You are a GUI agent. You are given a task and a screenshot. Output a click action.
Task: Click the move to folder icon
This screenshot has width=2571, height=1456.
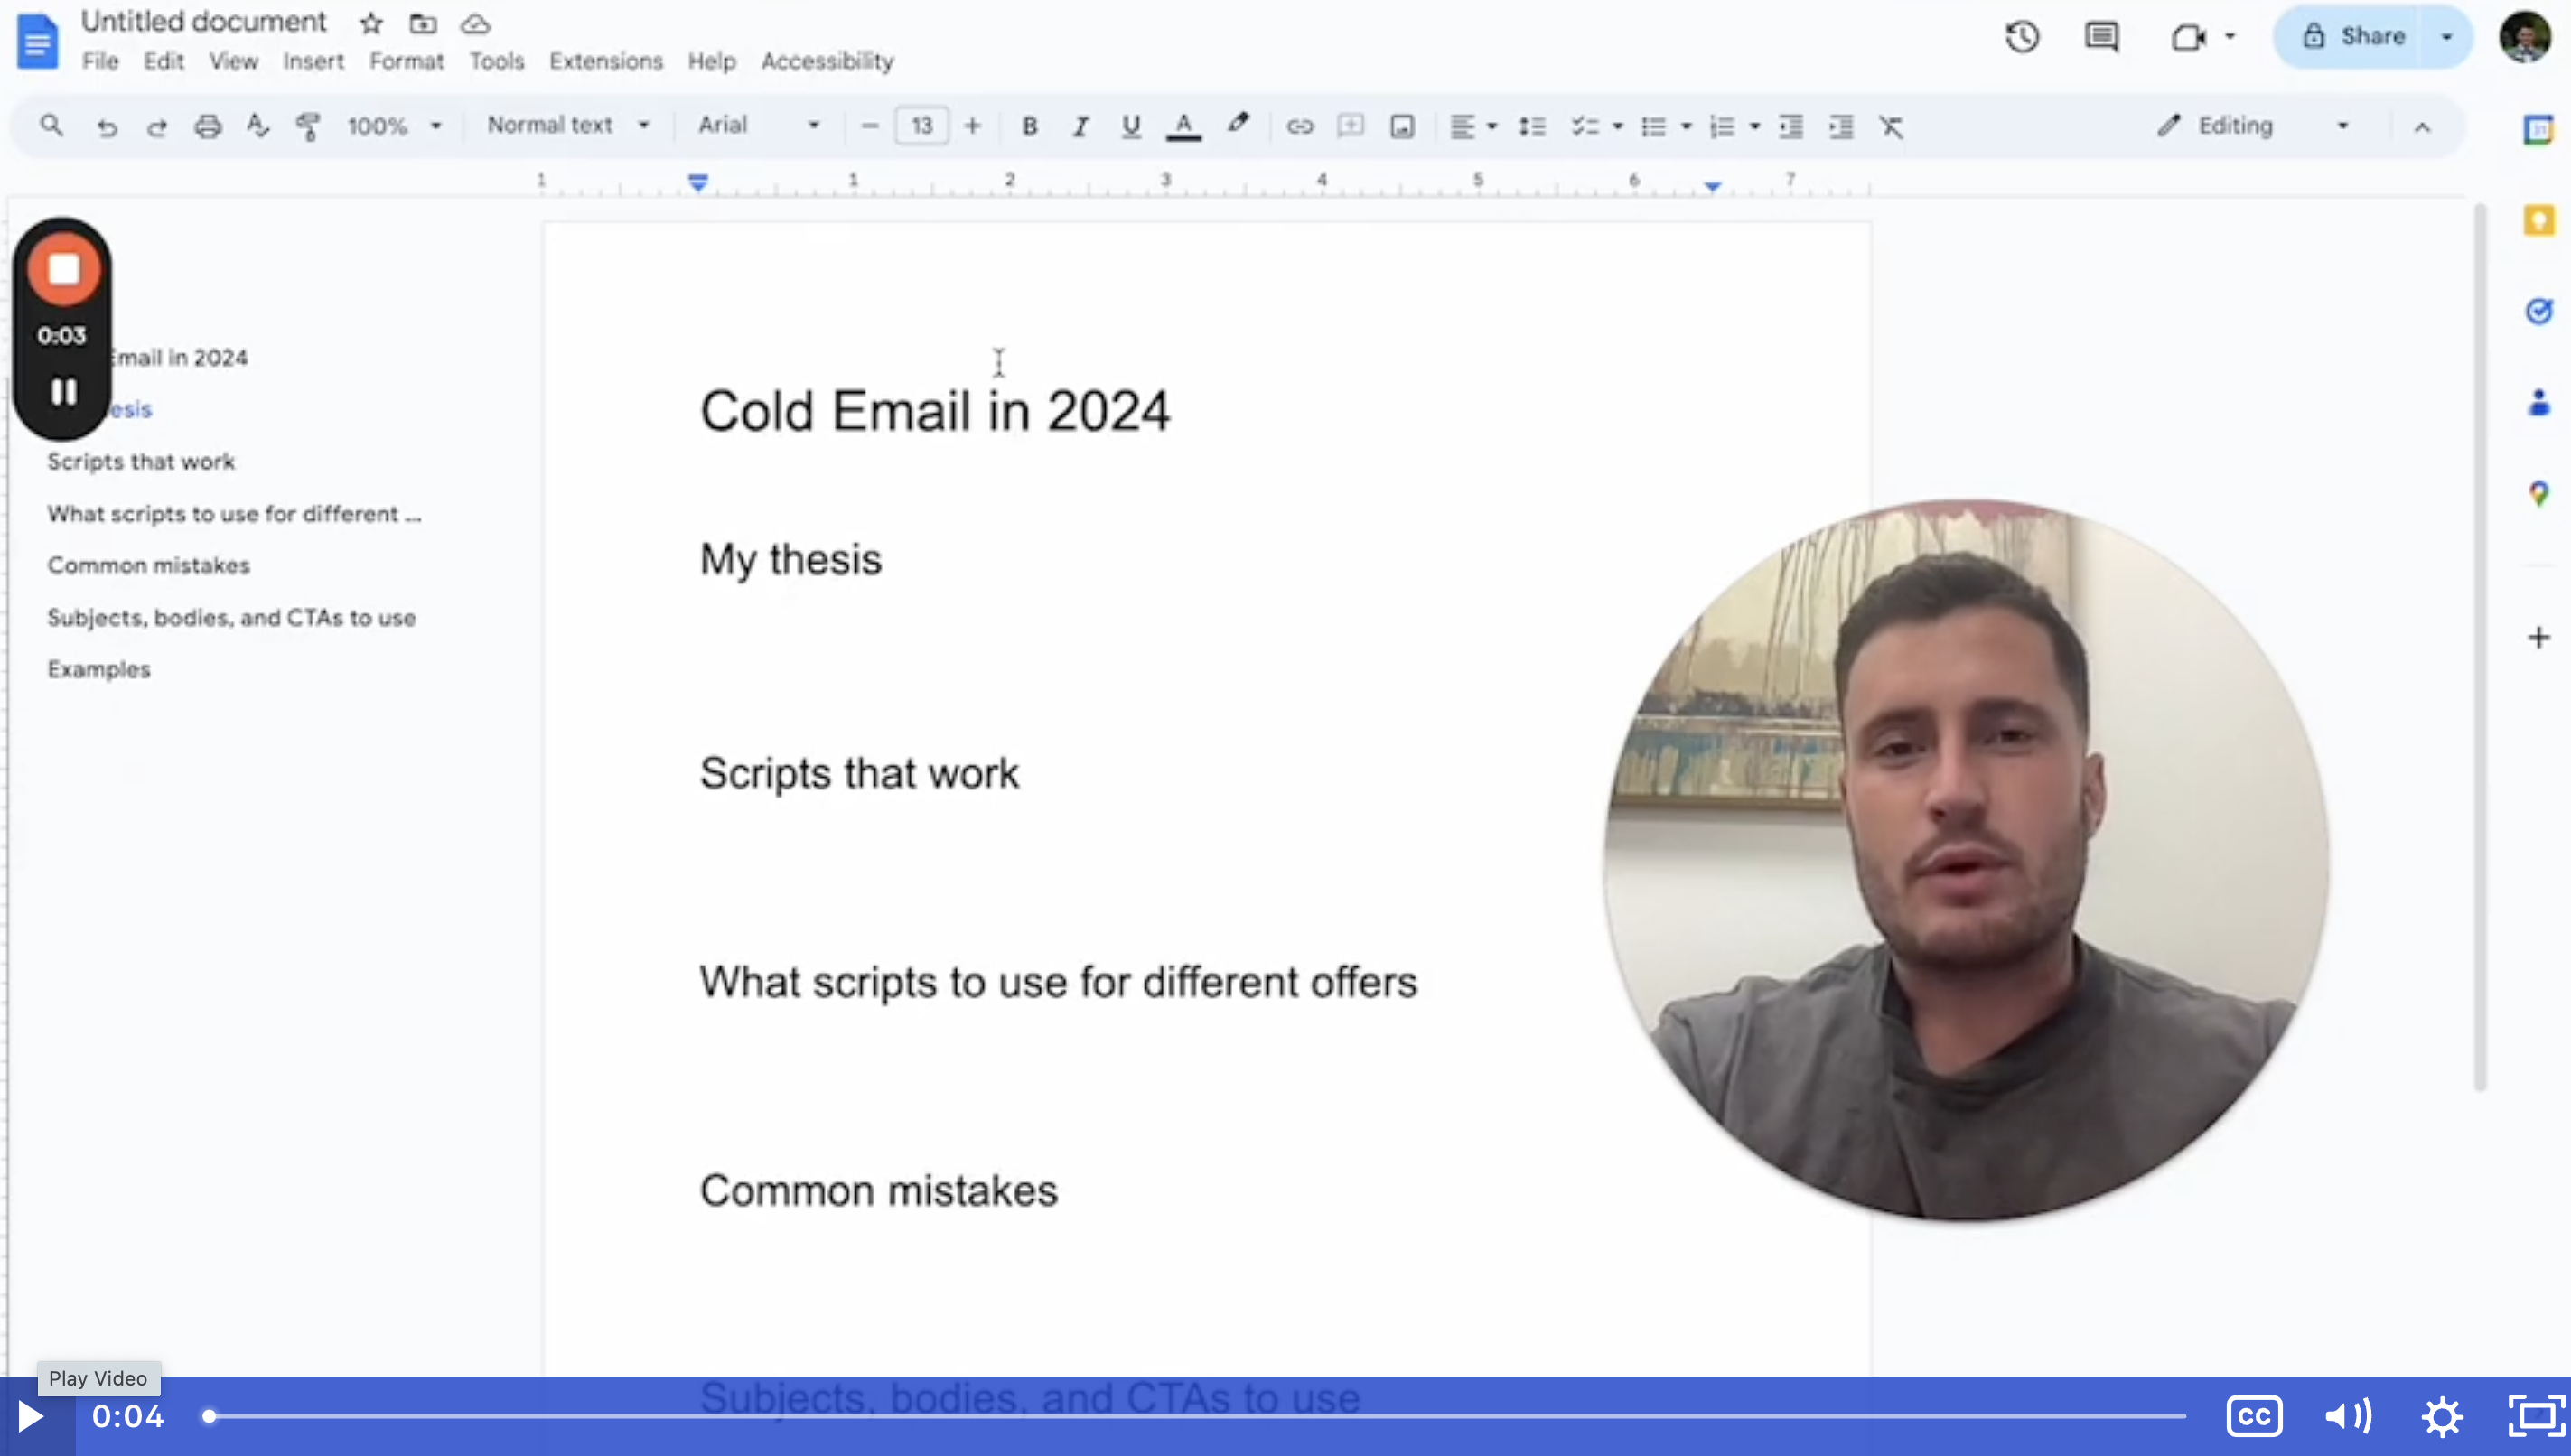pyautogui.click(x=423, y=23)
